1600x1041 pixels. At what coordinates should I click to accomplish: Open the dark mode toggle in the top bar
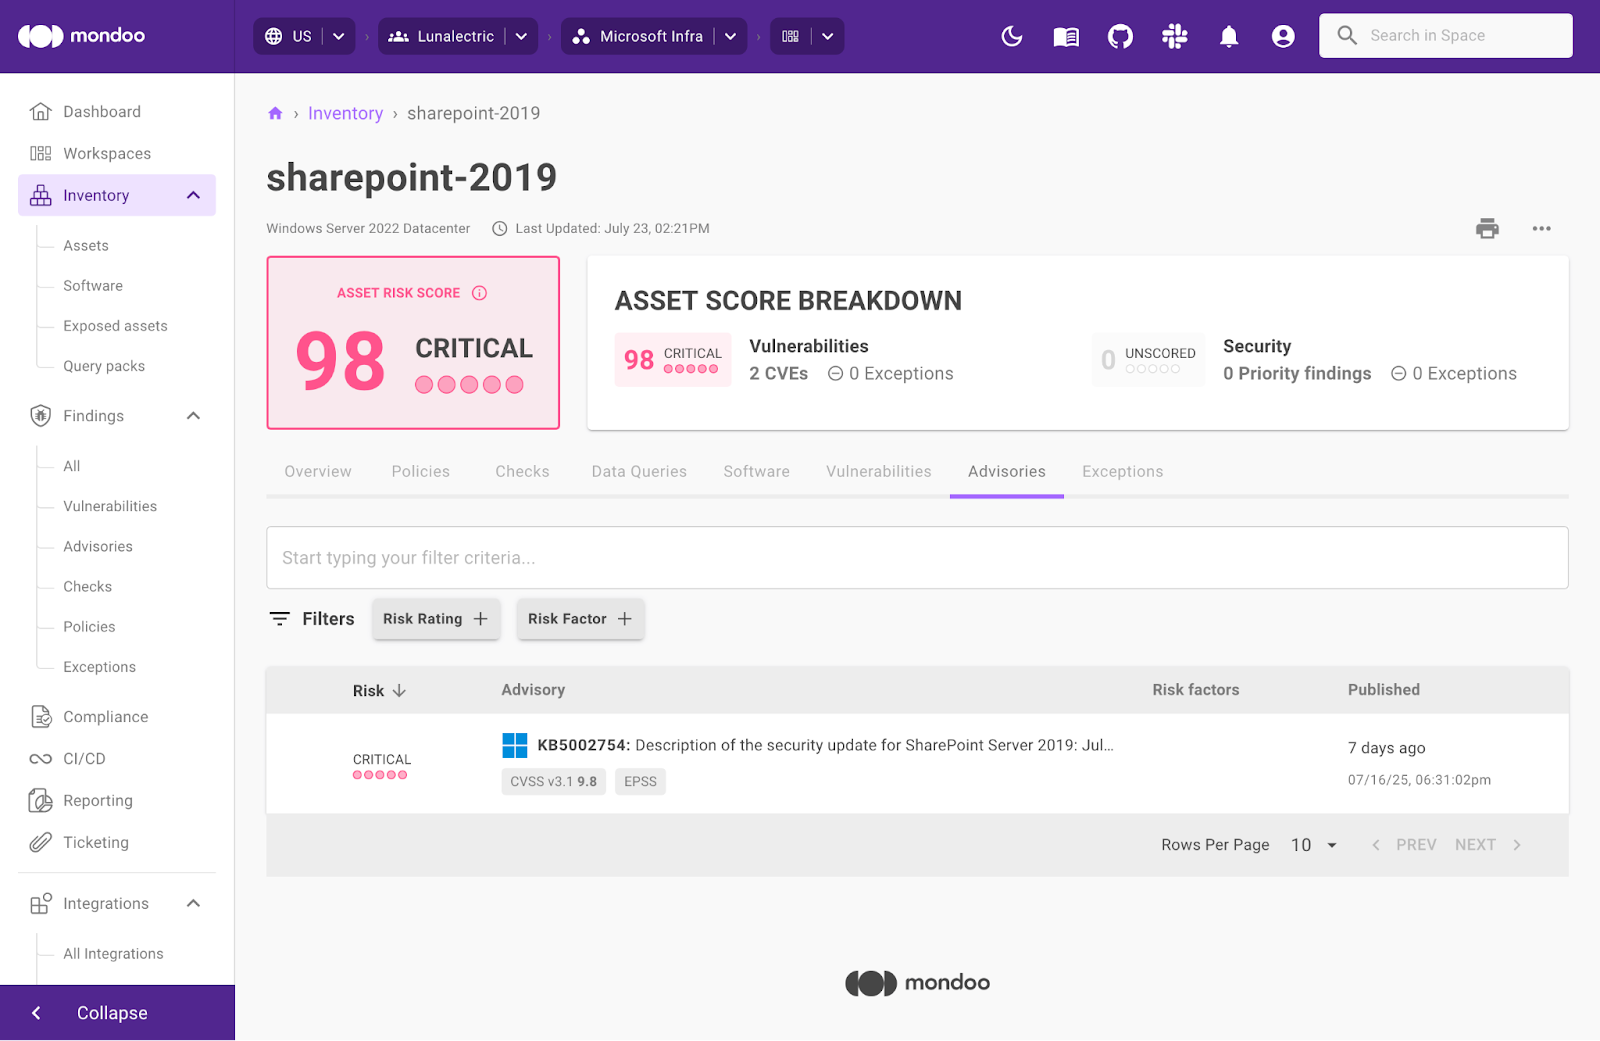pyautogui.click(x=1011, y=35)
